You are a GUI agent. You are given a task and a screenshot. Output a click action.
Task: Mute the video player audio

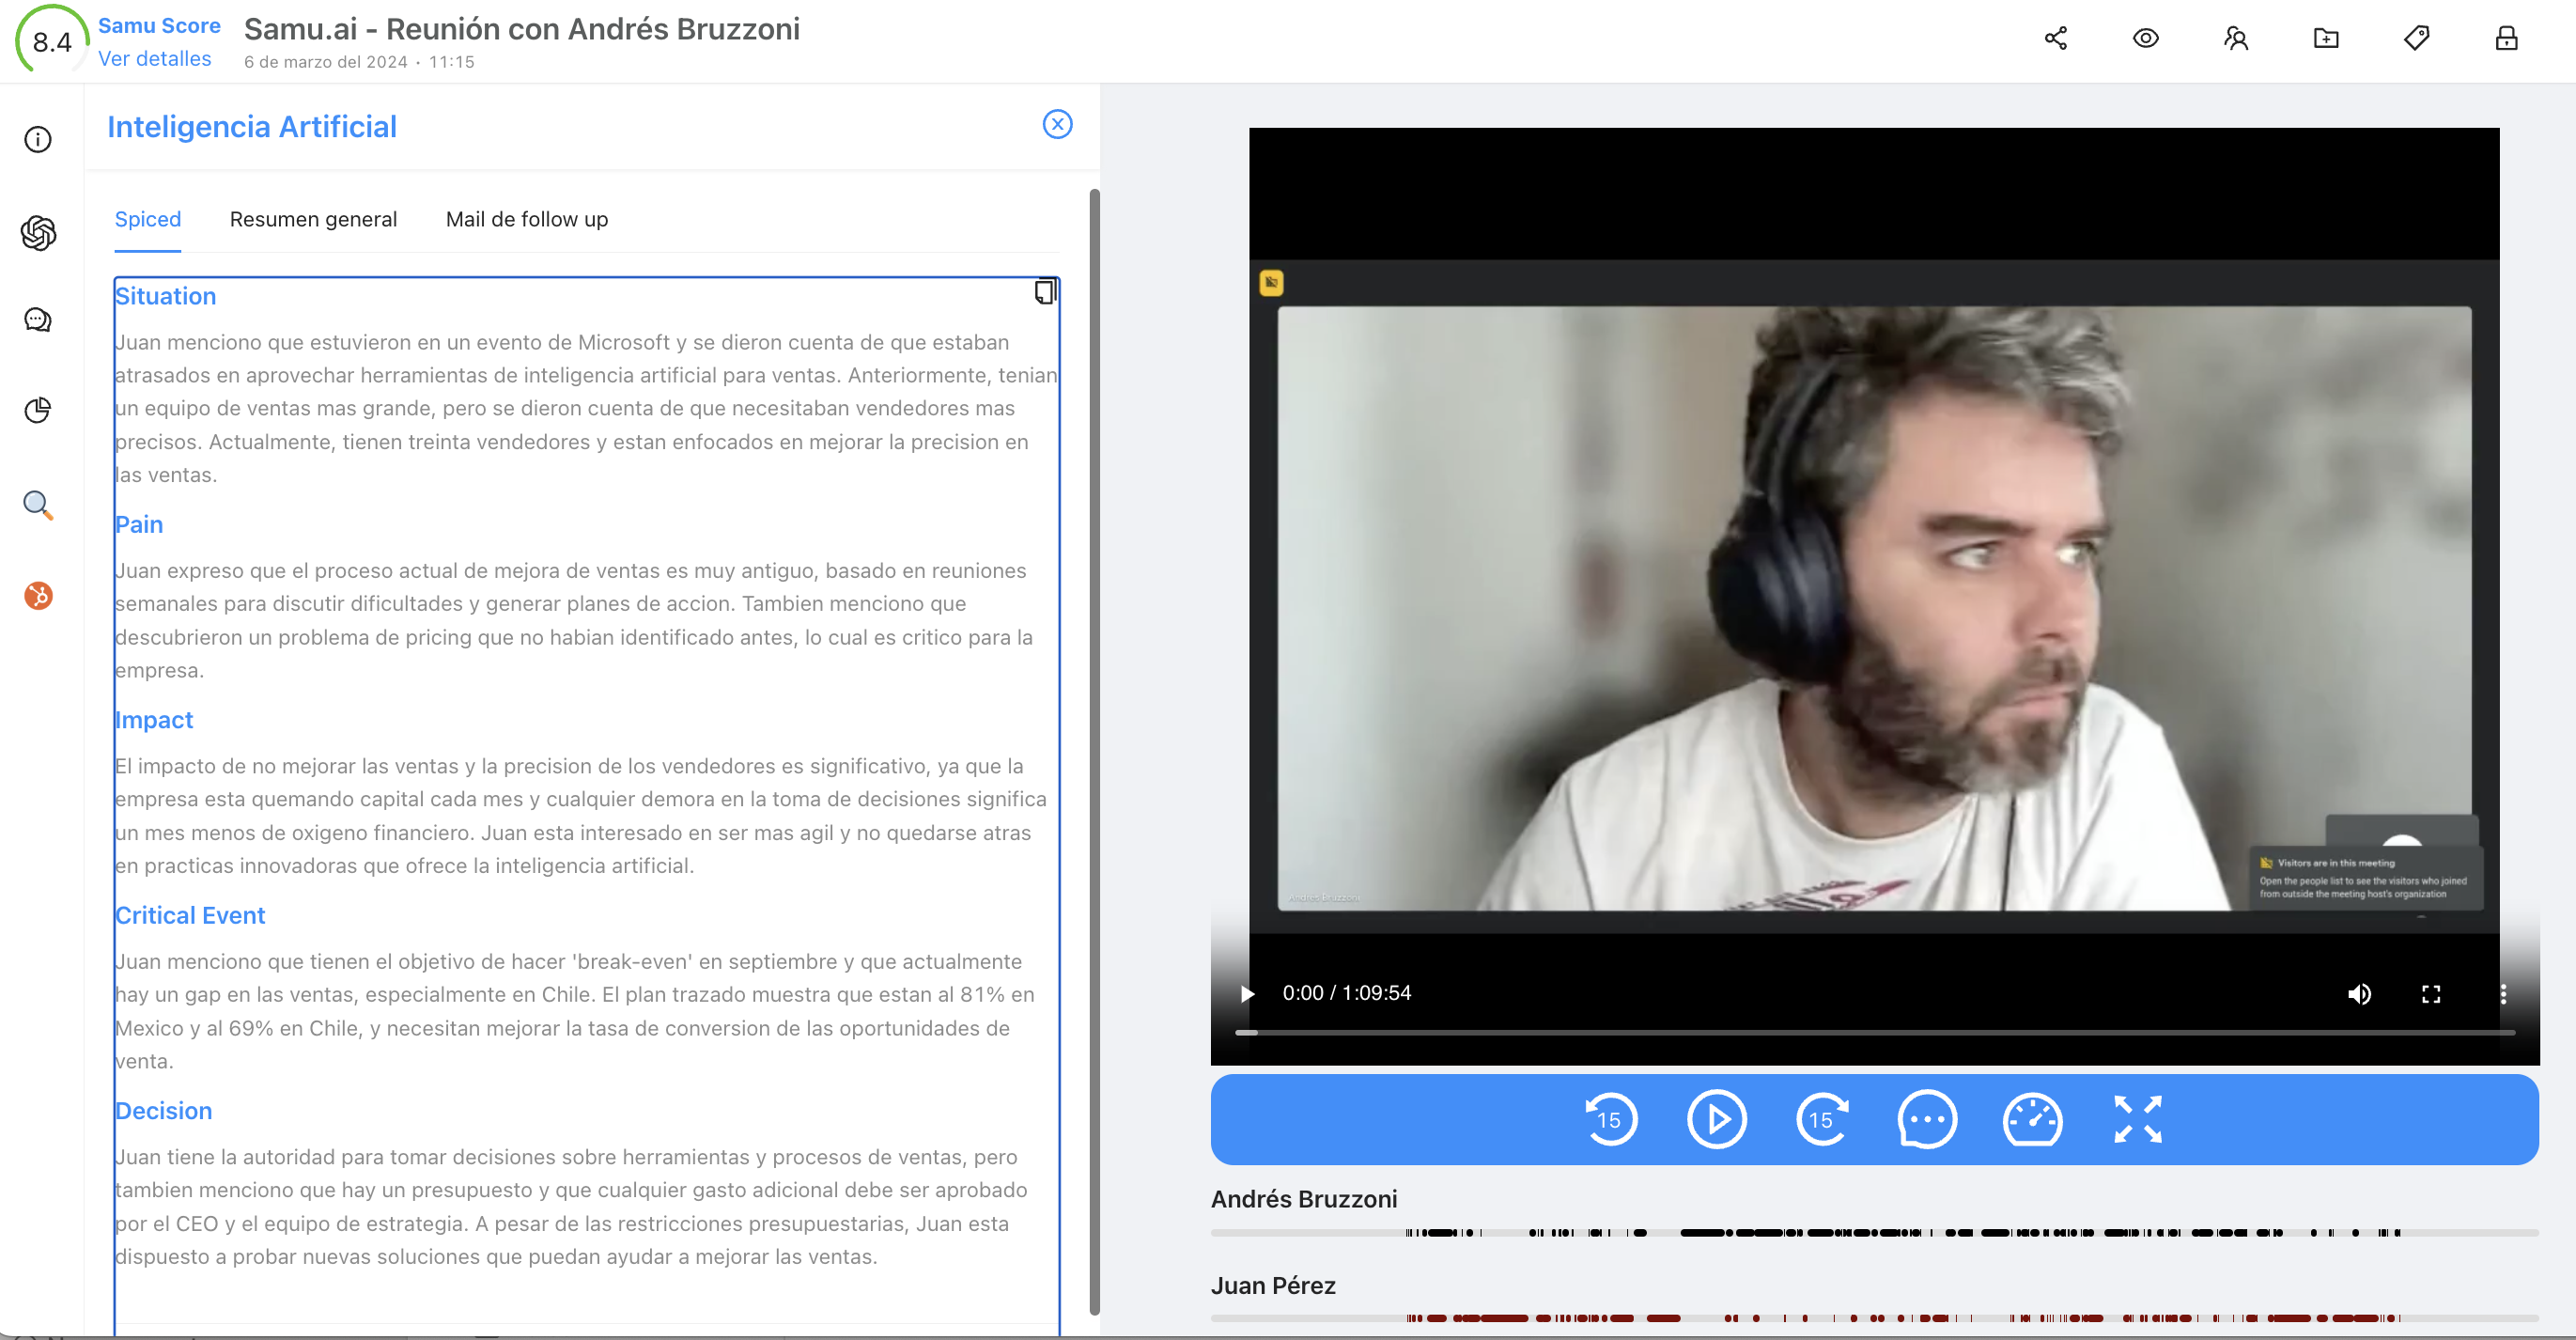pyautogui.click(x=2360, y=994)
